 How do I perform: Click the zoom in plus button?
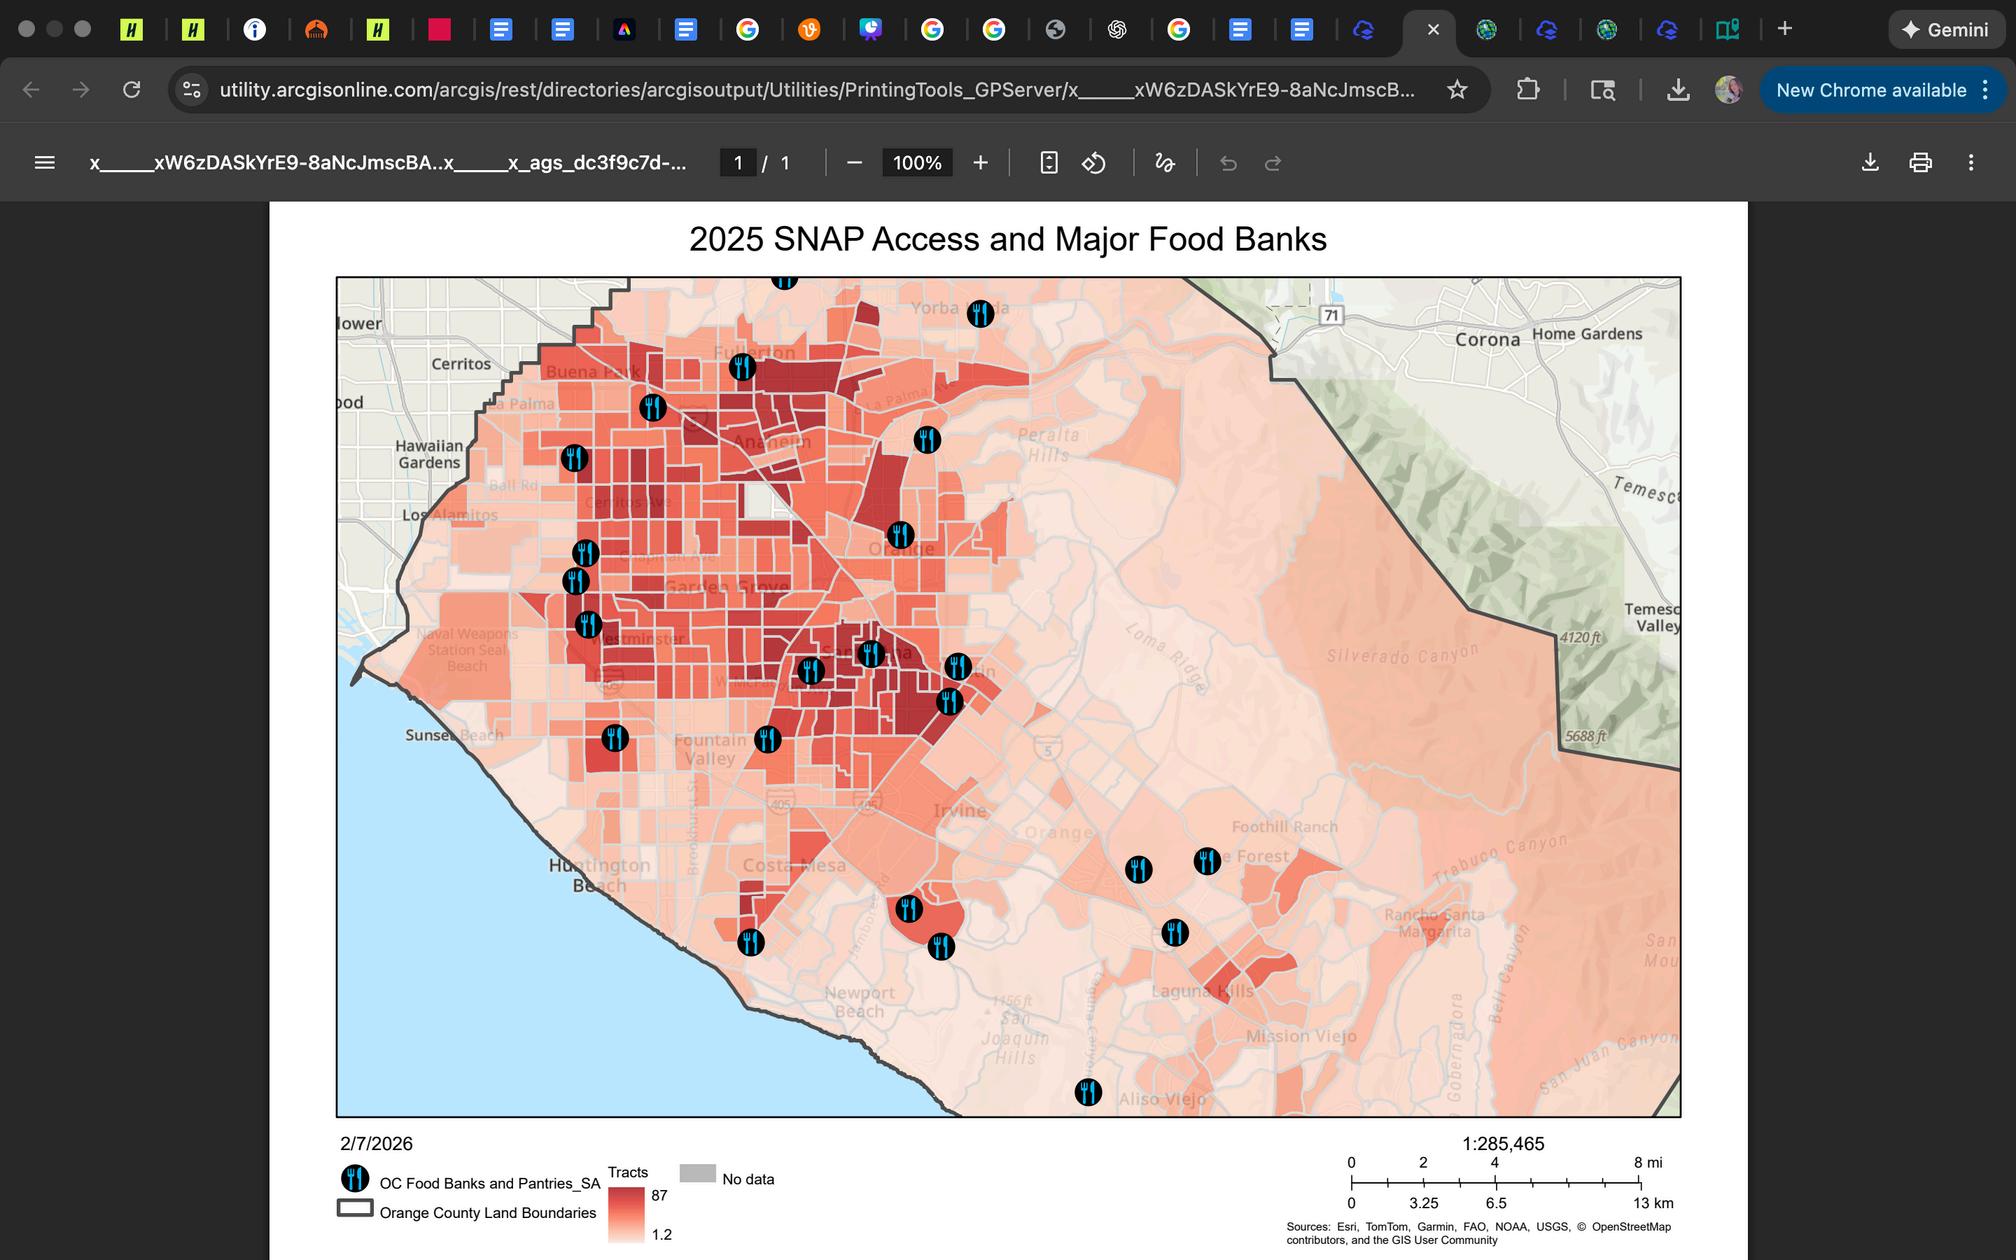coord(980,162)
